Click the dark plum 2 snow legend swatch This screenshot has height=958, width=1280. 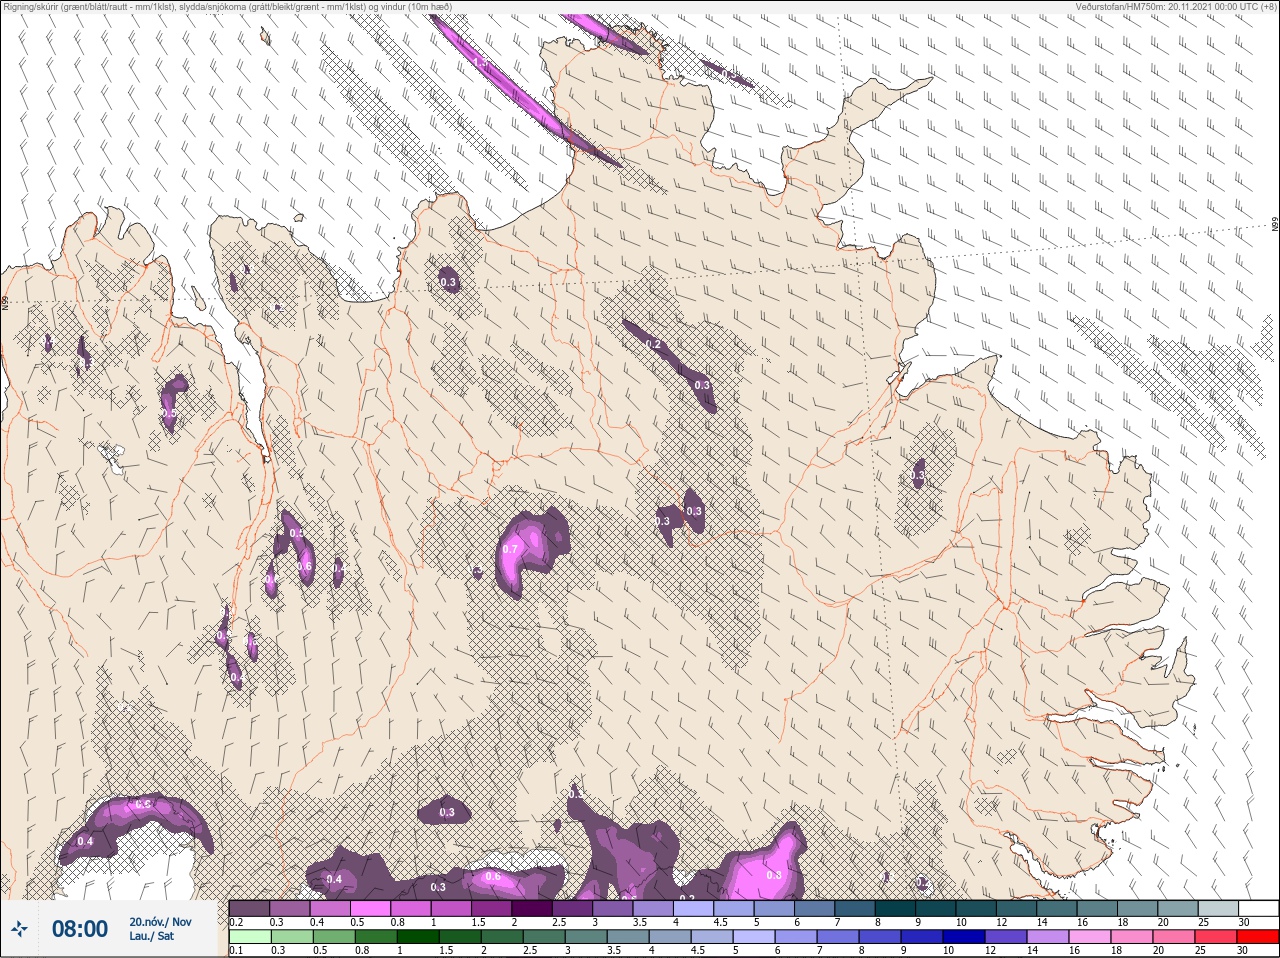click(532, 908)
